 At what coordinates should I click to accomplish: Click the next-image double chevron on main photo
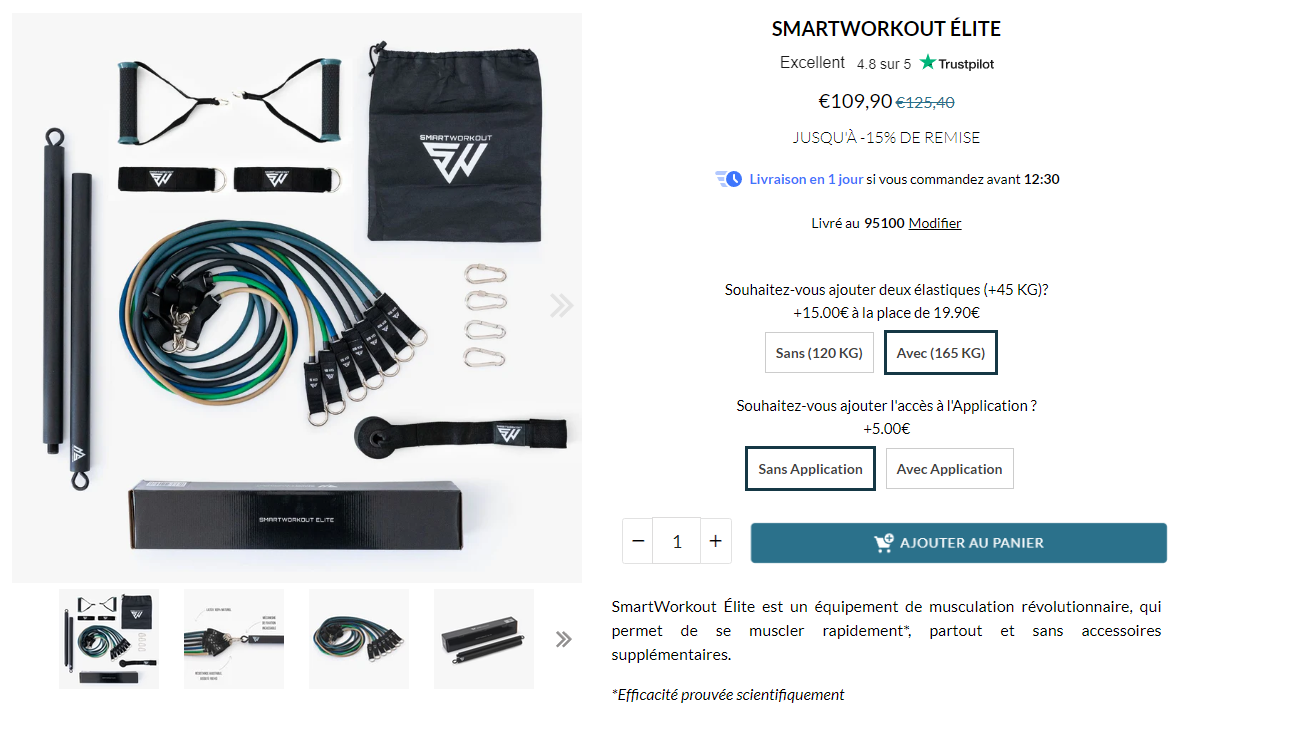[561, 306]
